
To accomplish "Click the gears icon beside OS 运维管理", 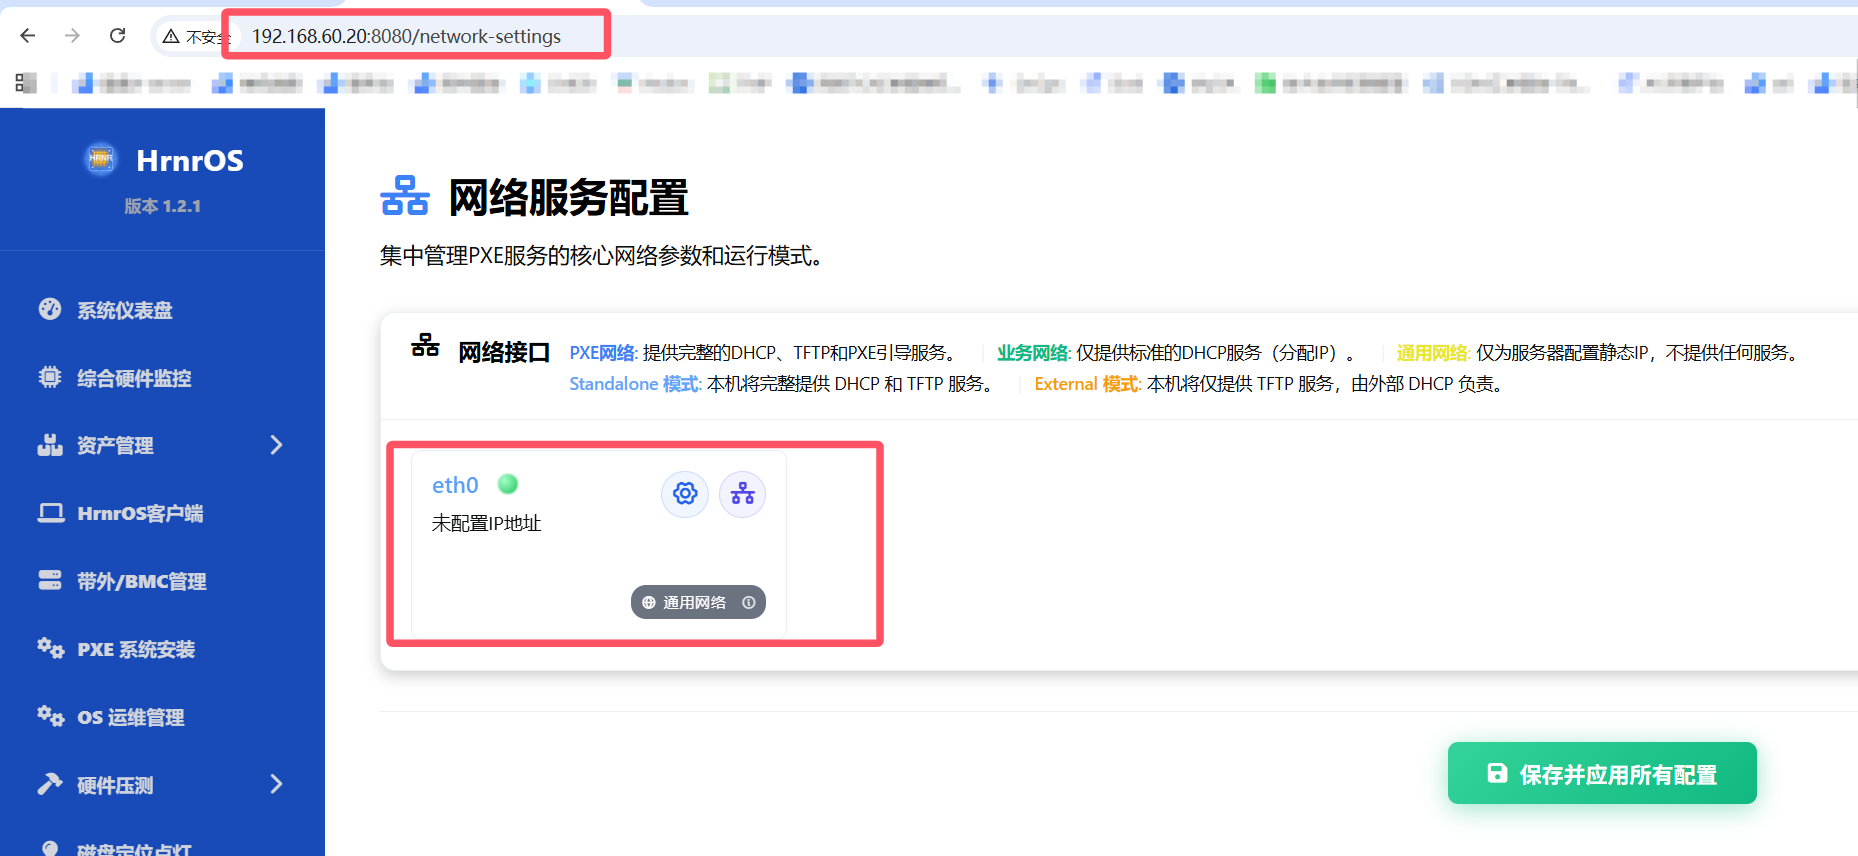I will tap(51, 716).
